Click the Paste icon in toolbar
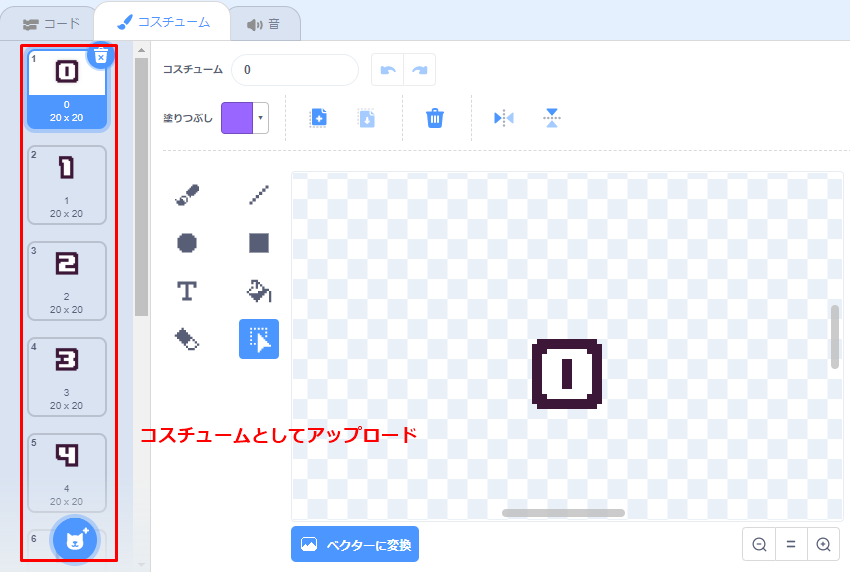Image resolution: width=850 pixels, height=572 pixels. (367, 118)
